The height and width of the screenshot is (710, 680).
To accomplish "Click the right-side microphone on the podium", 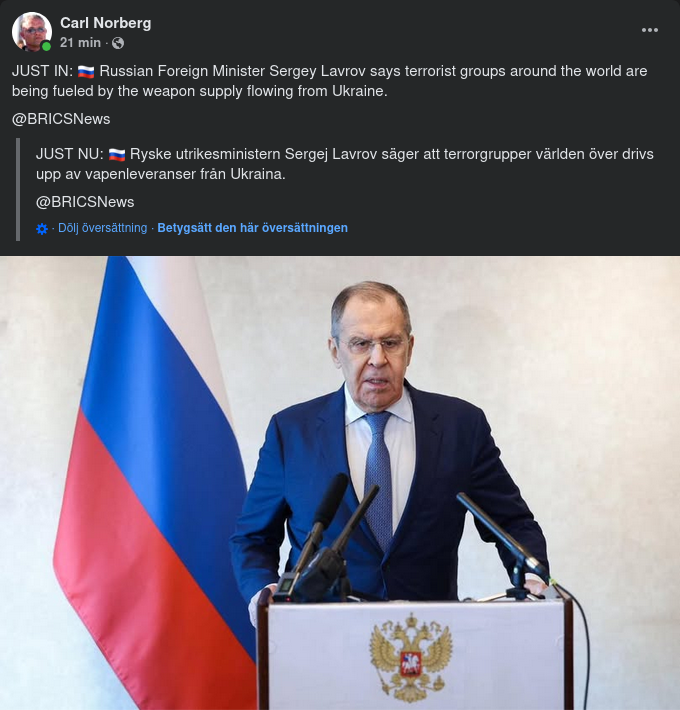I will click(500, 530).
